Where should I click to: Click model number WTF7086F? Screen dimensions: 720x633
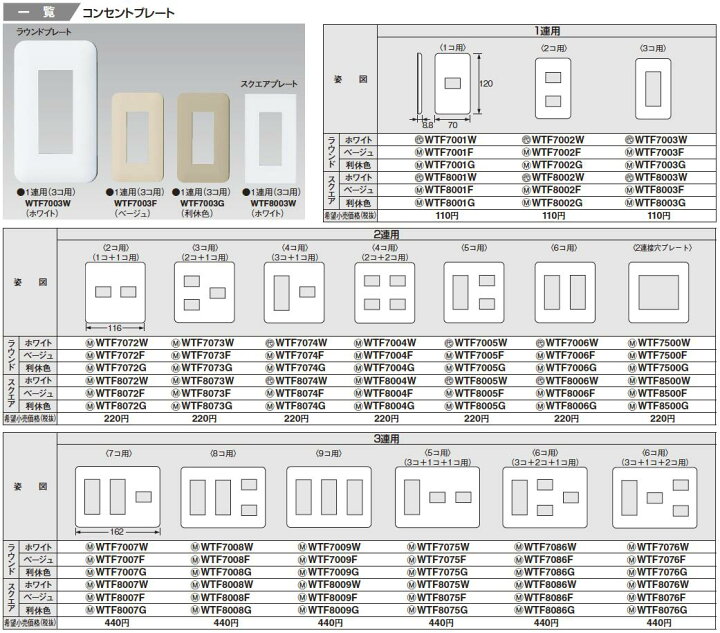pos(548,560)
